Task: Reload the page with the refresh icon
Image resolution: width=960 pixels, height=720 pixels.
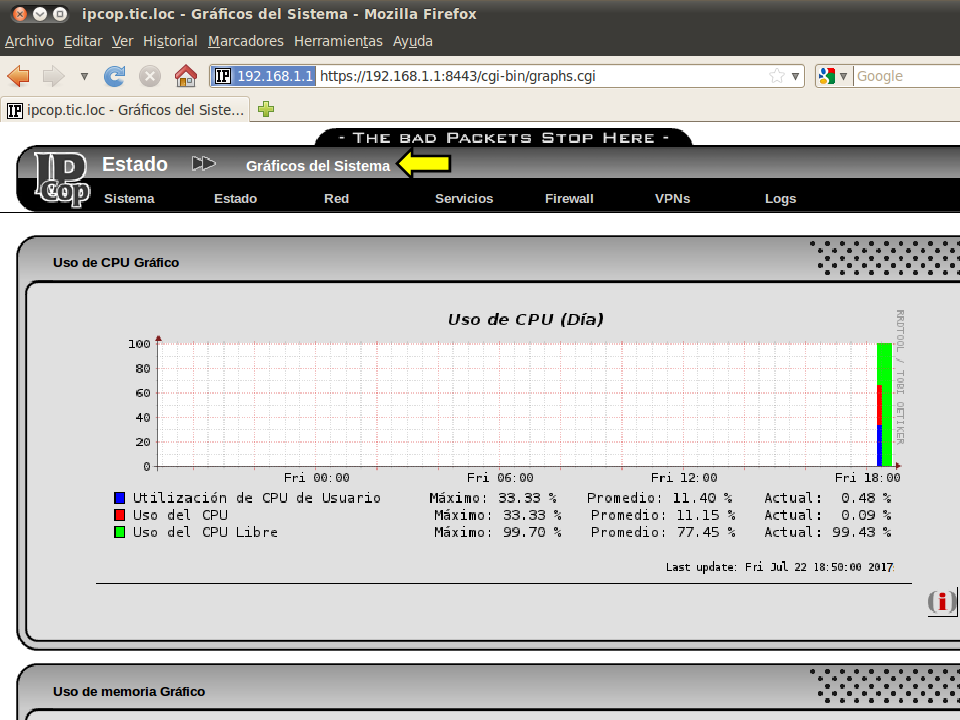Action: [115, 76]
